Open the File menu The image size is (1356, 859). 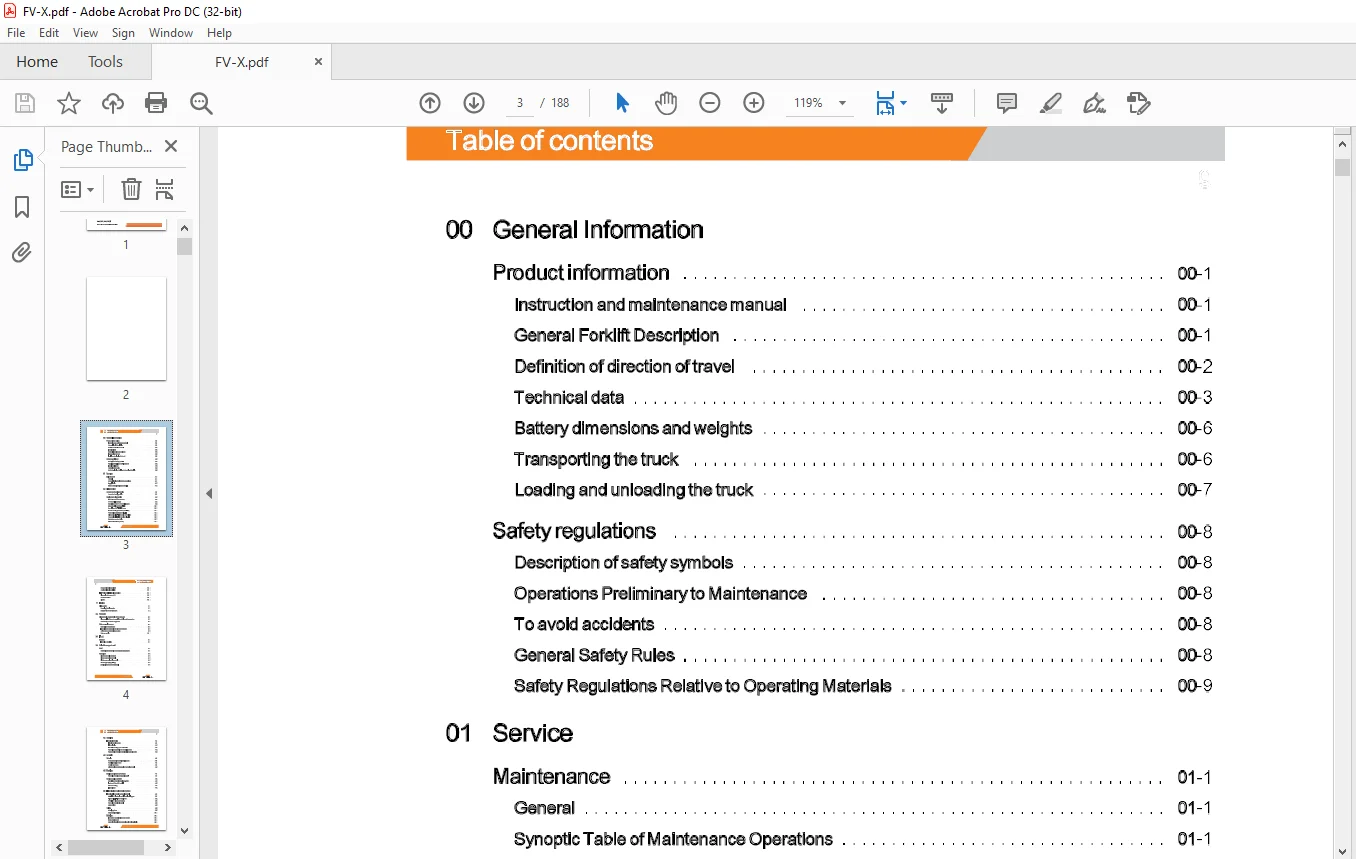point(16,33)
